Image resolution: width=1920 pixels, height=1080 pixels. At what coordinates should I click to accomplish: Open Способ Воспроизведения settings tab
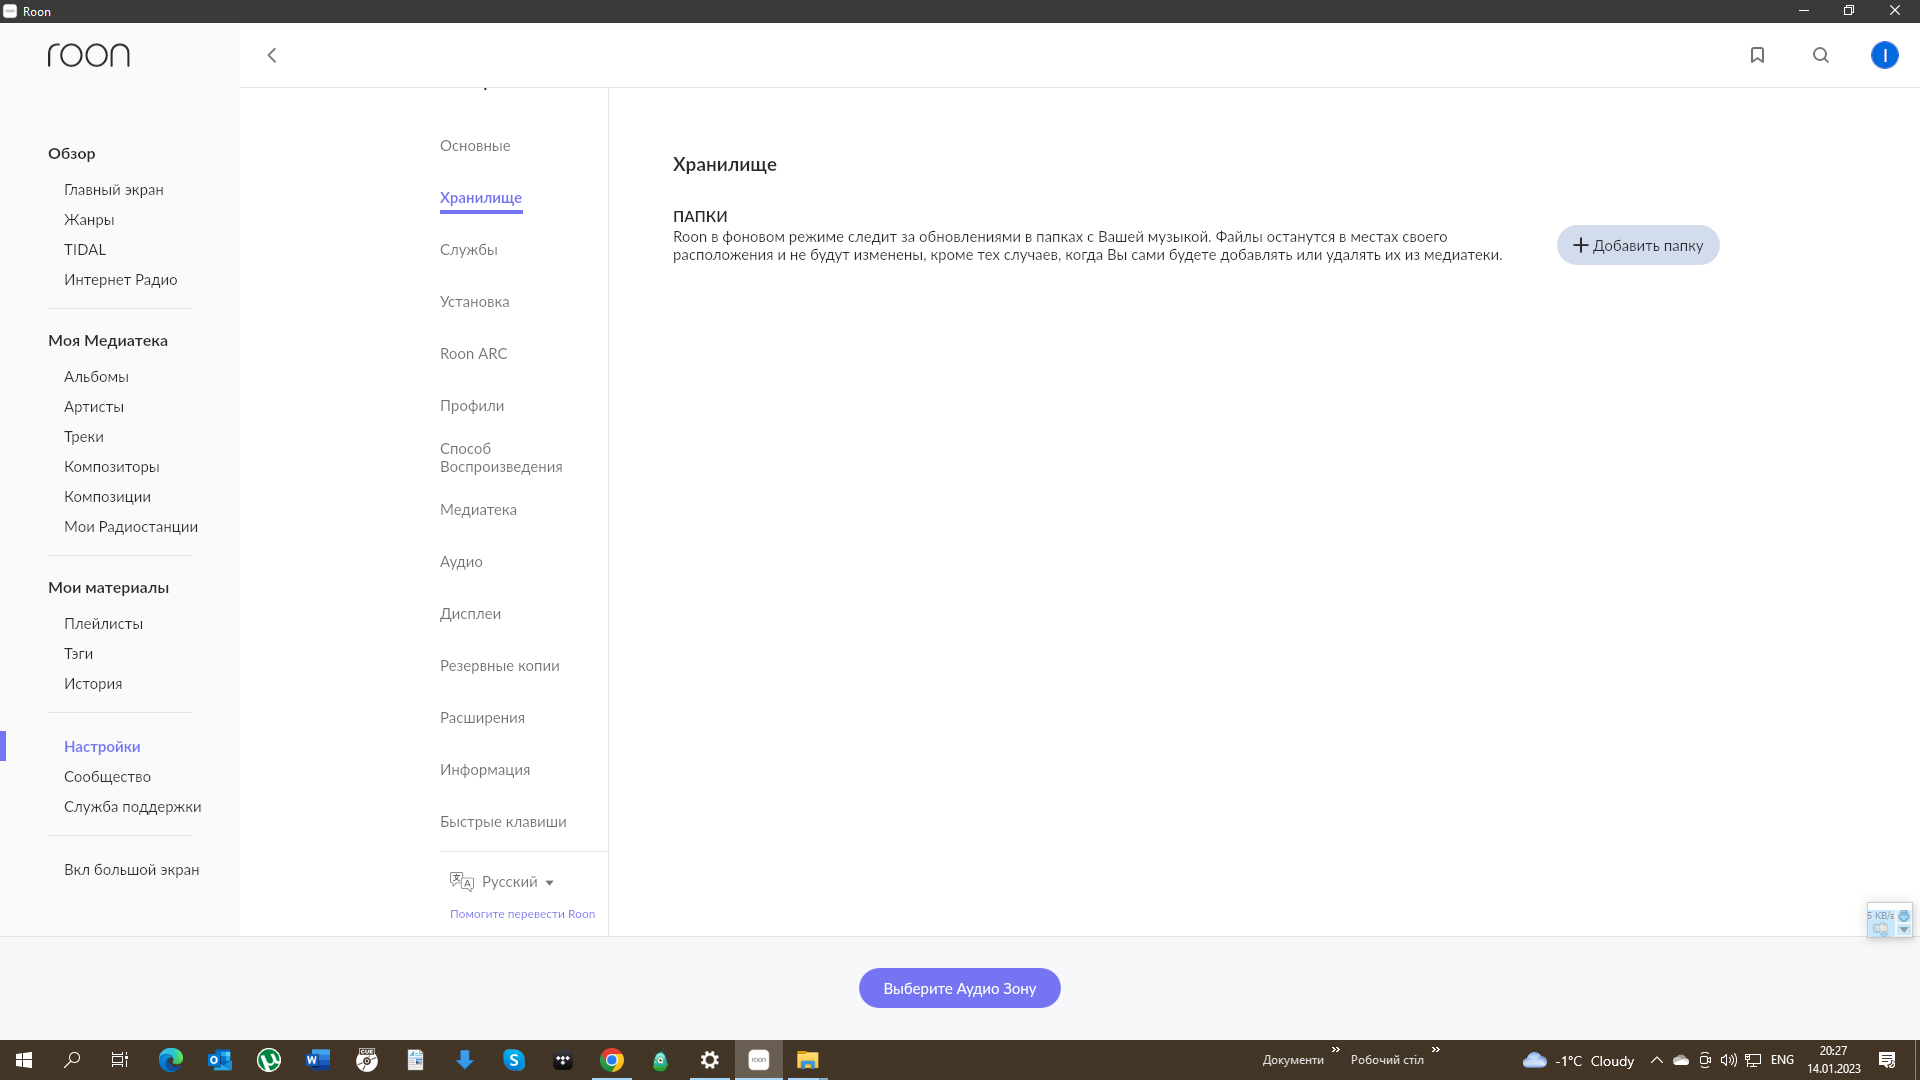501,457
